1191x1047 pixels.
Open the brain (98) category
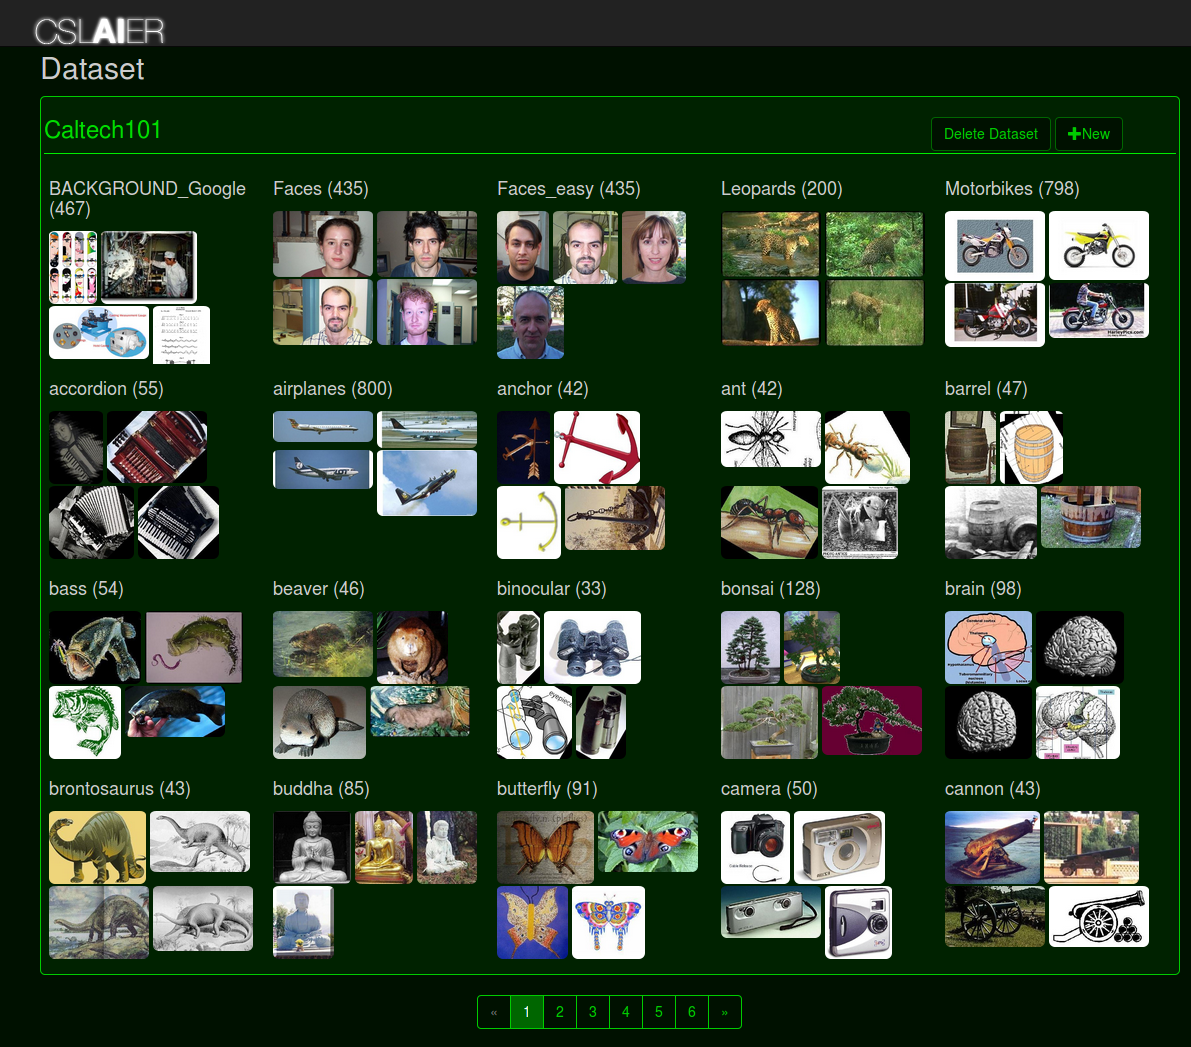983,588
